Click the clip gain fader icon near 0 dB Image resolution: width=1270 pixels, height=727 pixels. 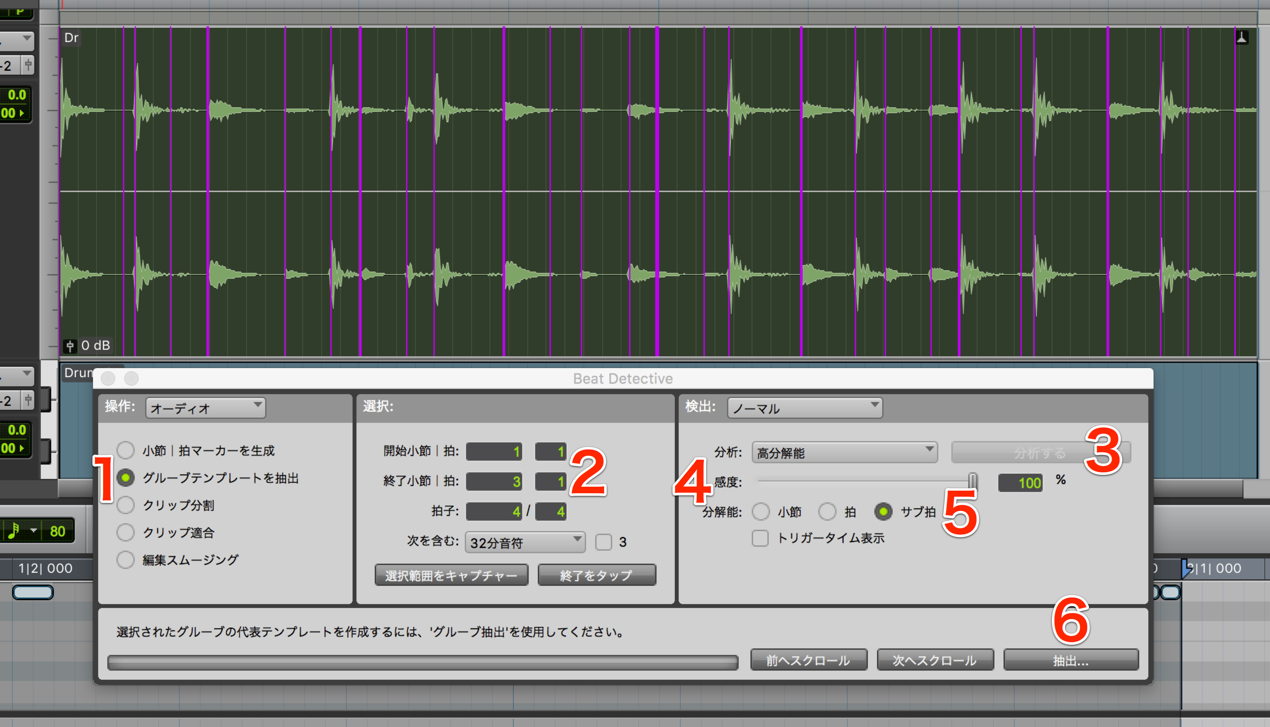[70, 345]
